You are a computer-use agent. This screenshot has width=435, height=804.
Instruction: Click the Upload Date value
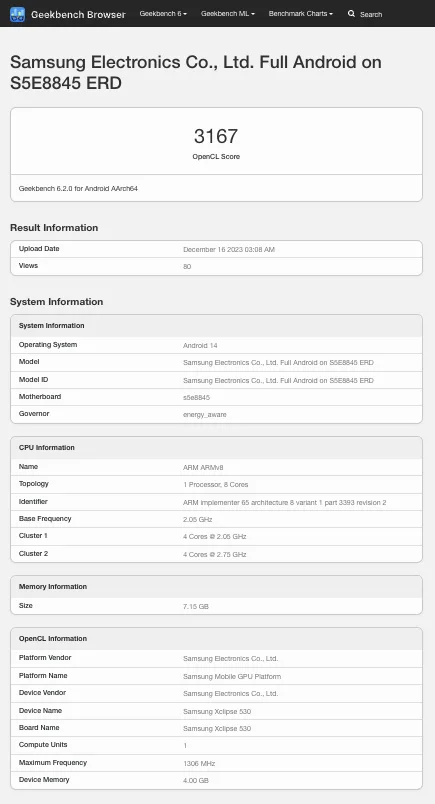tap(229, 250)
